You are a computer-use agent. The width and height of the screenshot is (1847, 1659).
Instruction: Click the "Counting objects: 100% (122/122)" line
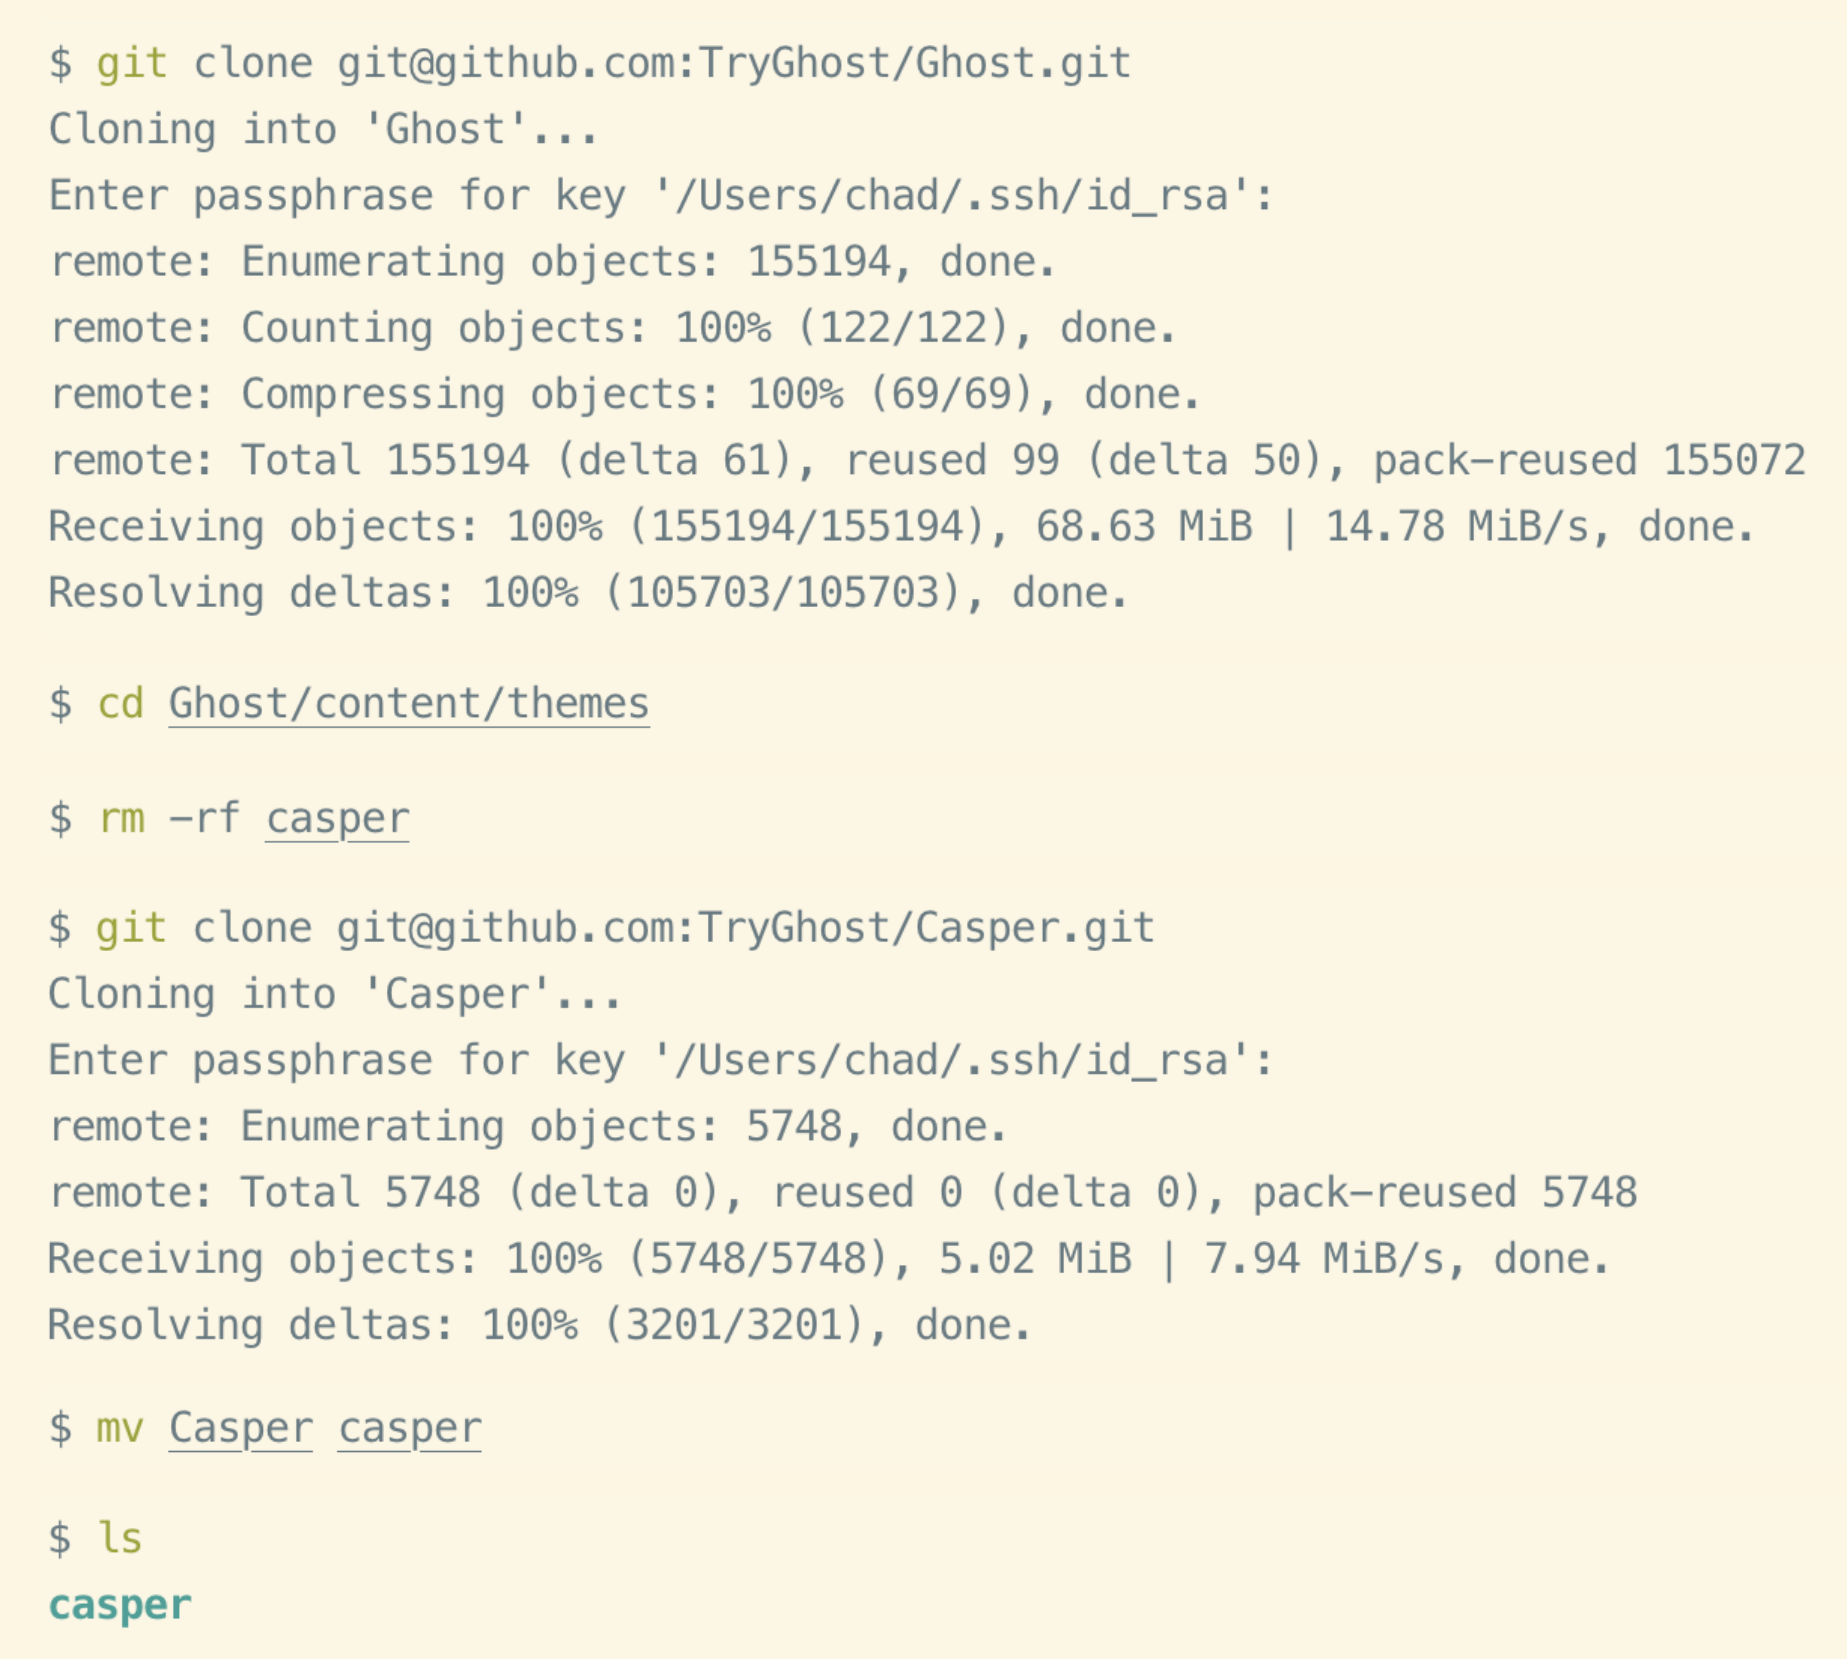(613, 328)
